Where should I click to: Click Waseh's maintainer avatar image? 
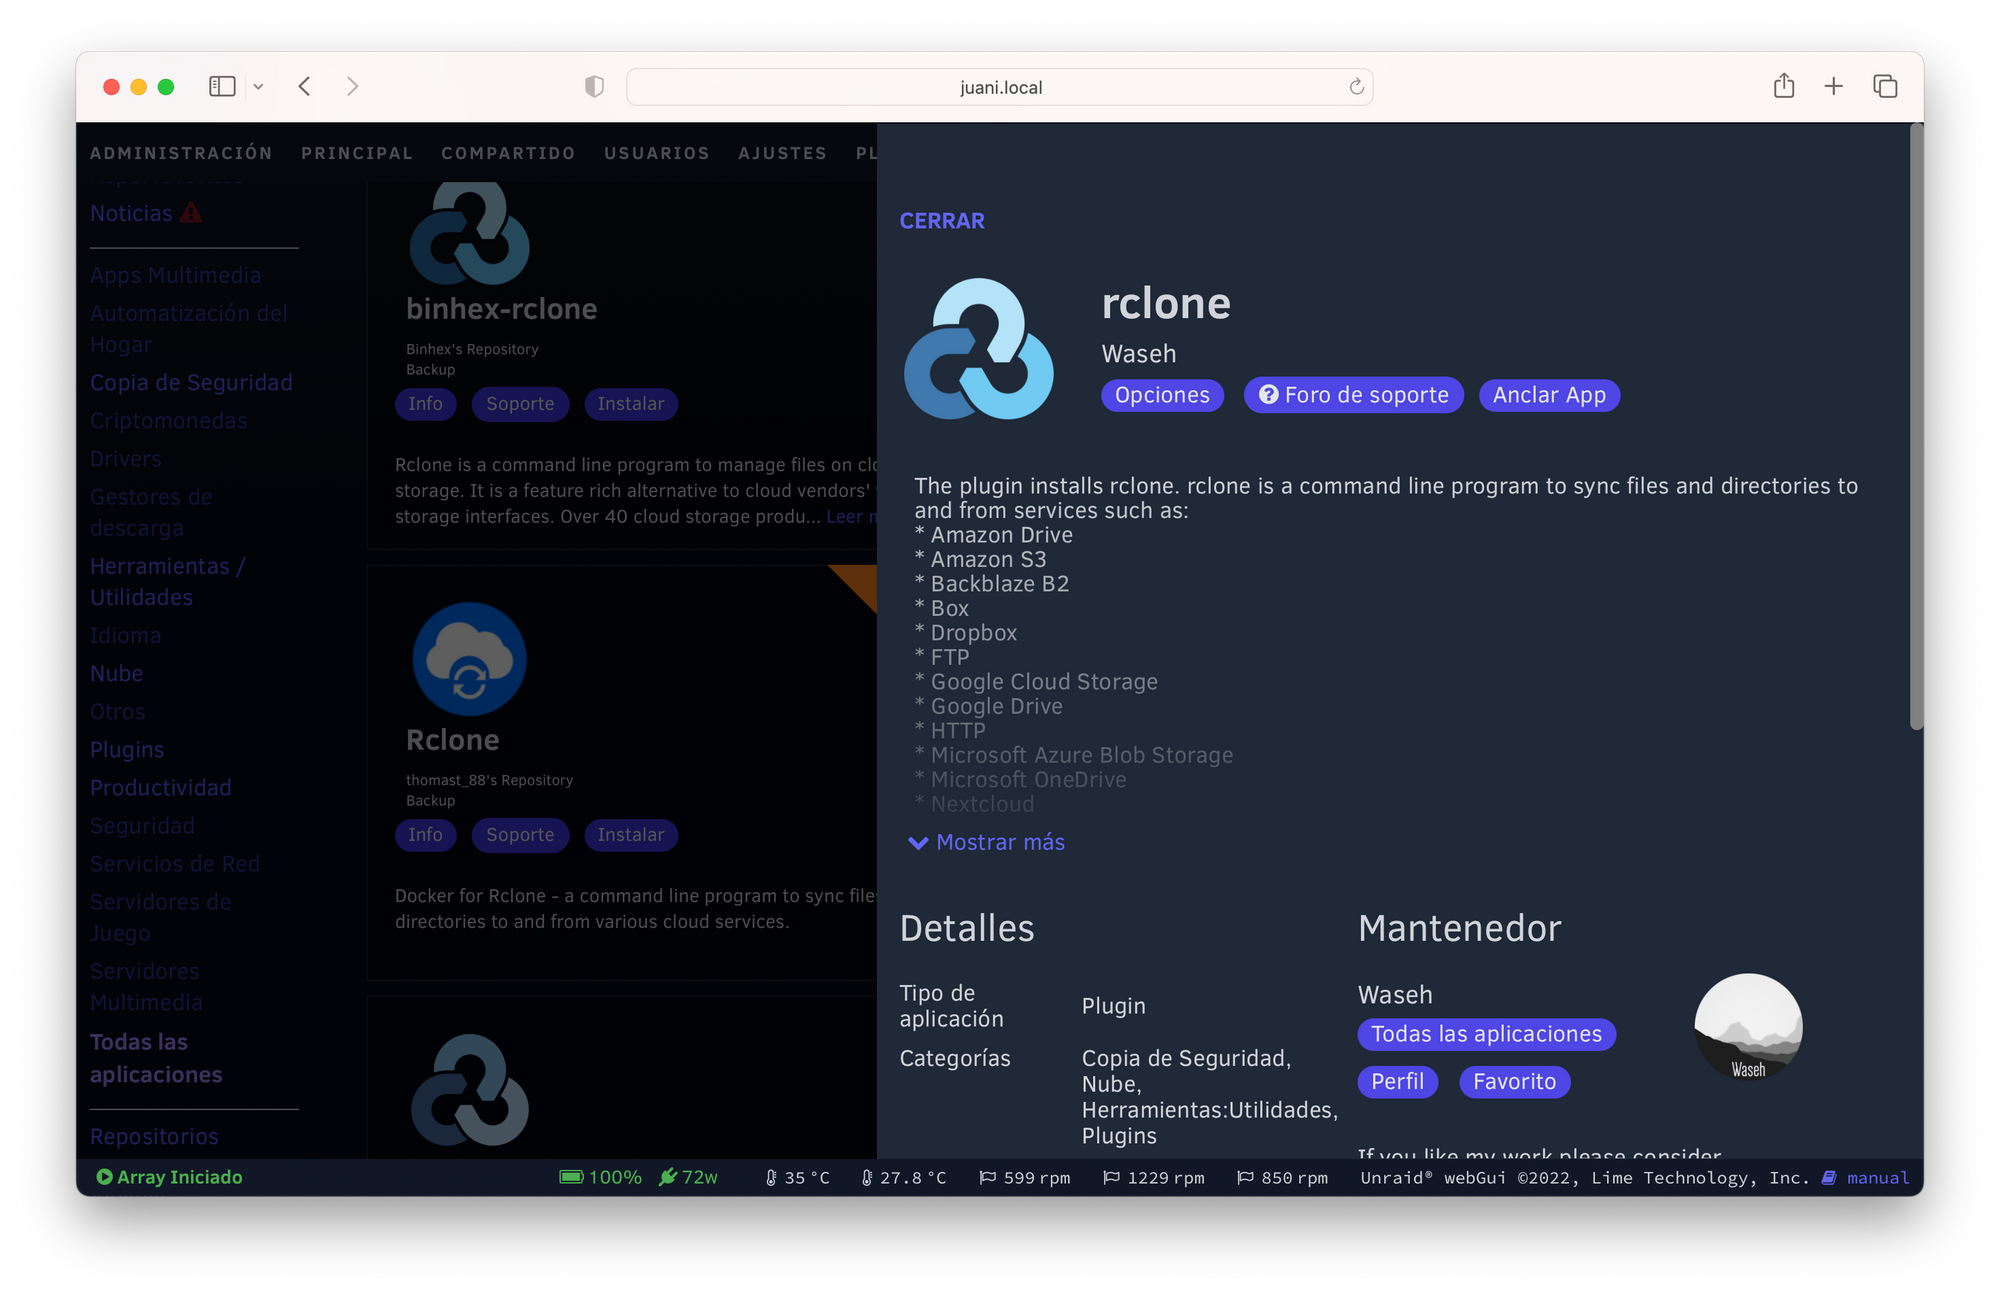tap(1748, 1027)
